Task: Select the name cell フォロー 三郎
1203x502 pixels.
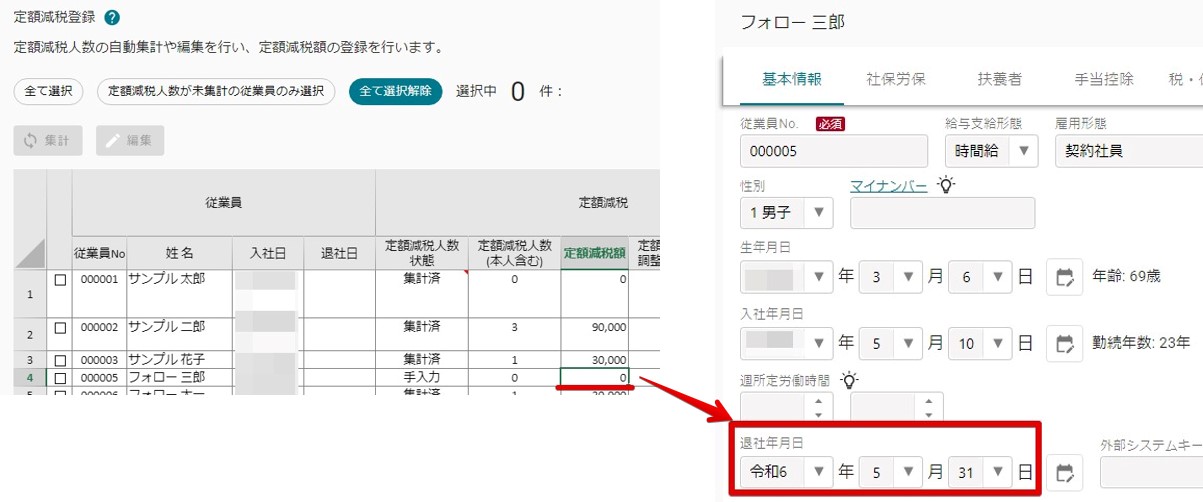Action: 179,377
